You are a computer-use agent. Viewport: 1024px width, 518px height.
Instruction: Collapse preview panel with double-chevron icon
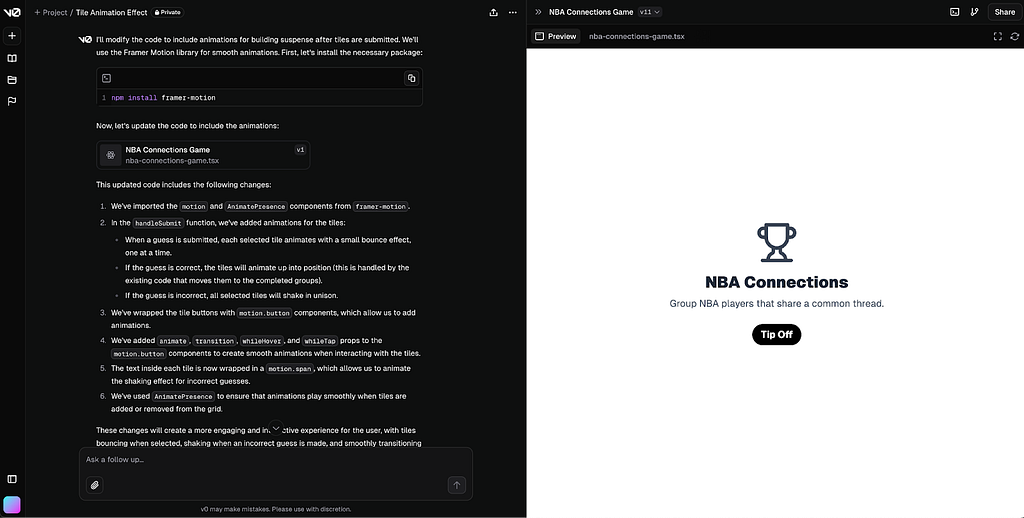coord(538,12)
